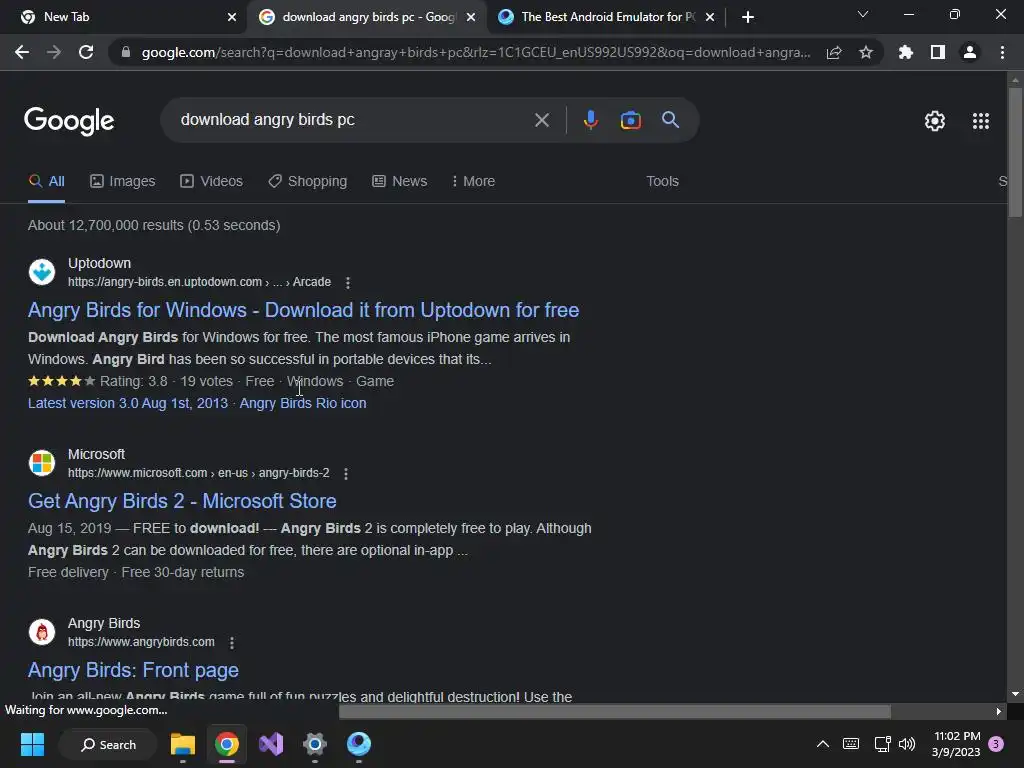Viewport: 1024px width, 768px height.
Task: Click the horizontal scrollbar right arrow
Action: pos(999,711)
